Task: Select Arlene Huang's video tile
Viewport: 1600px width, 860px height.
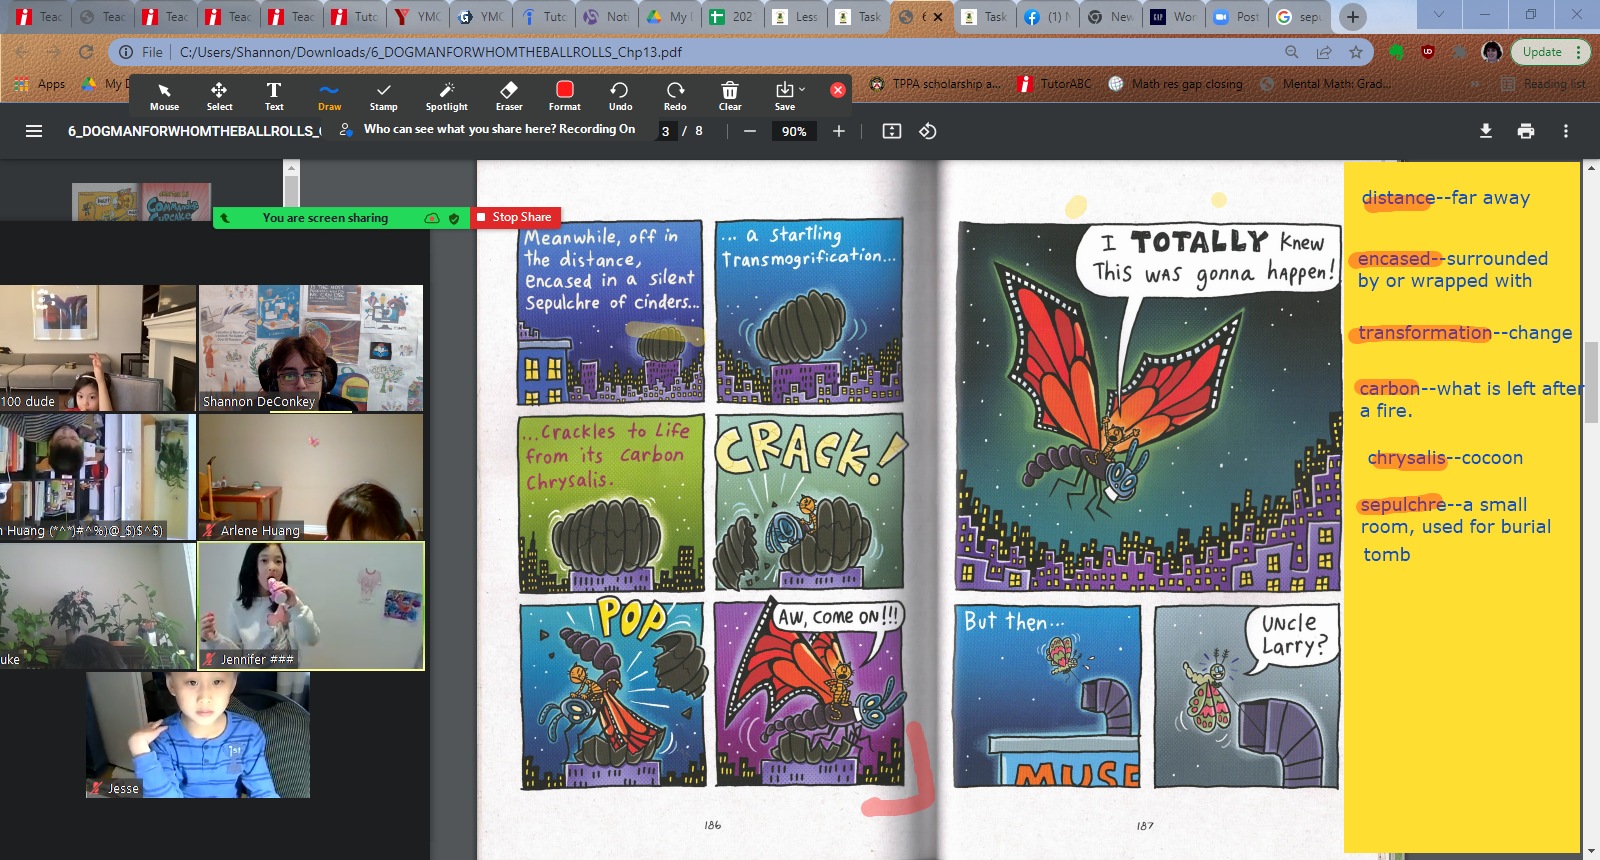Action: pyautogui.click(x=311, y=477)
